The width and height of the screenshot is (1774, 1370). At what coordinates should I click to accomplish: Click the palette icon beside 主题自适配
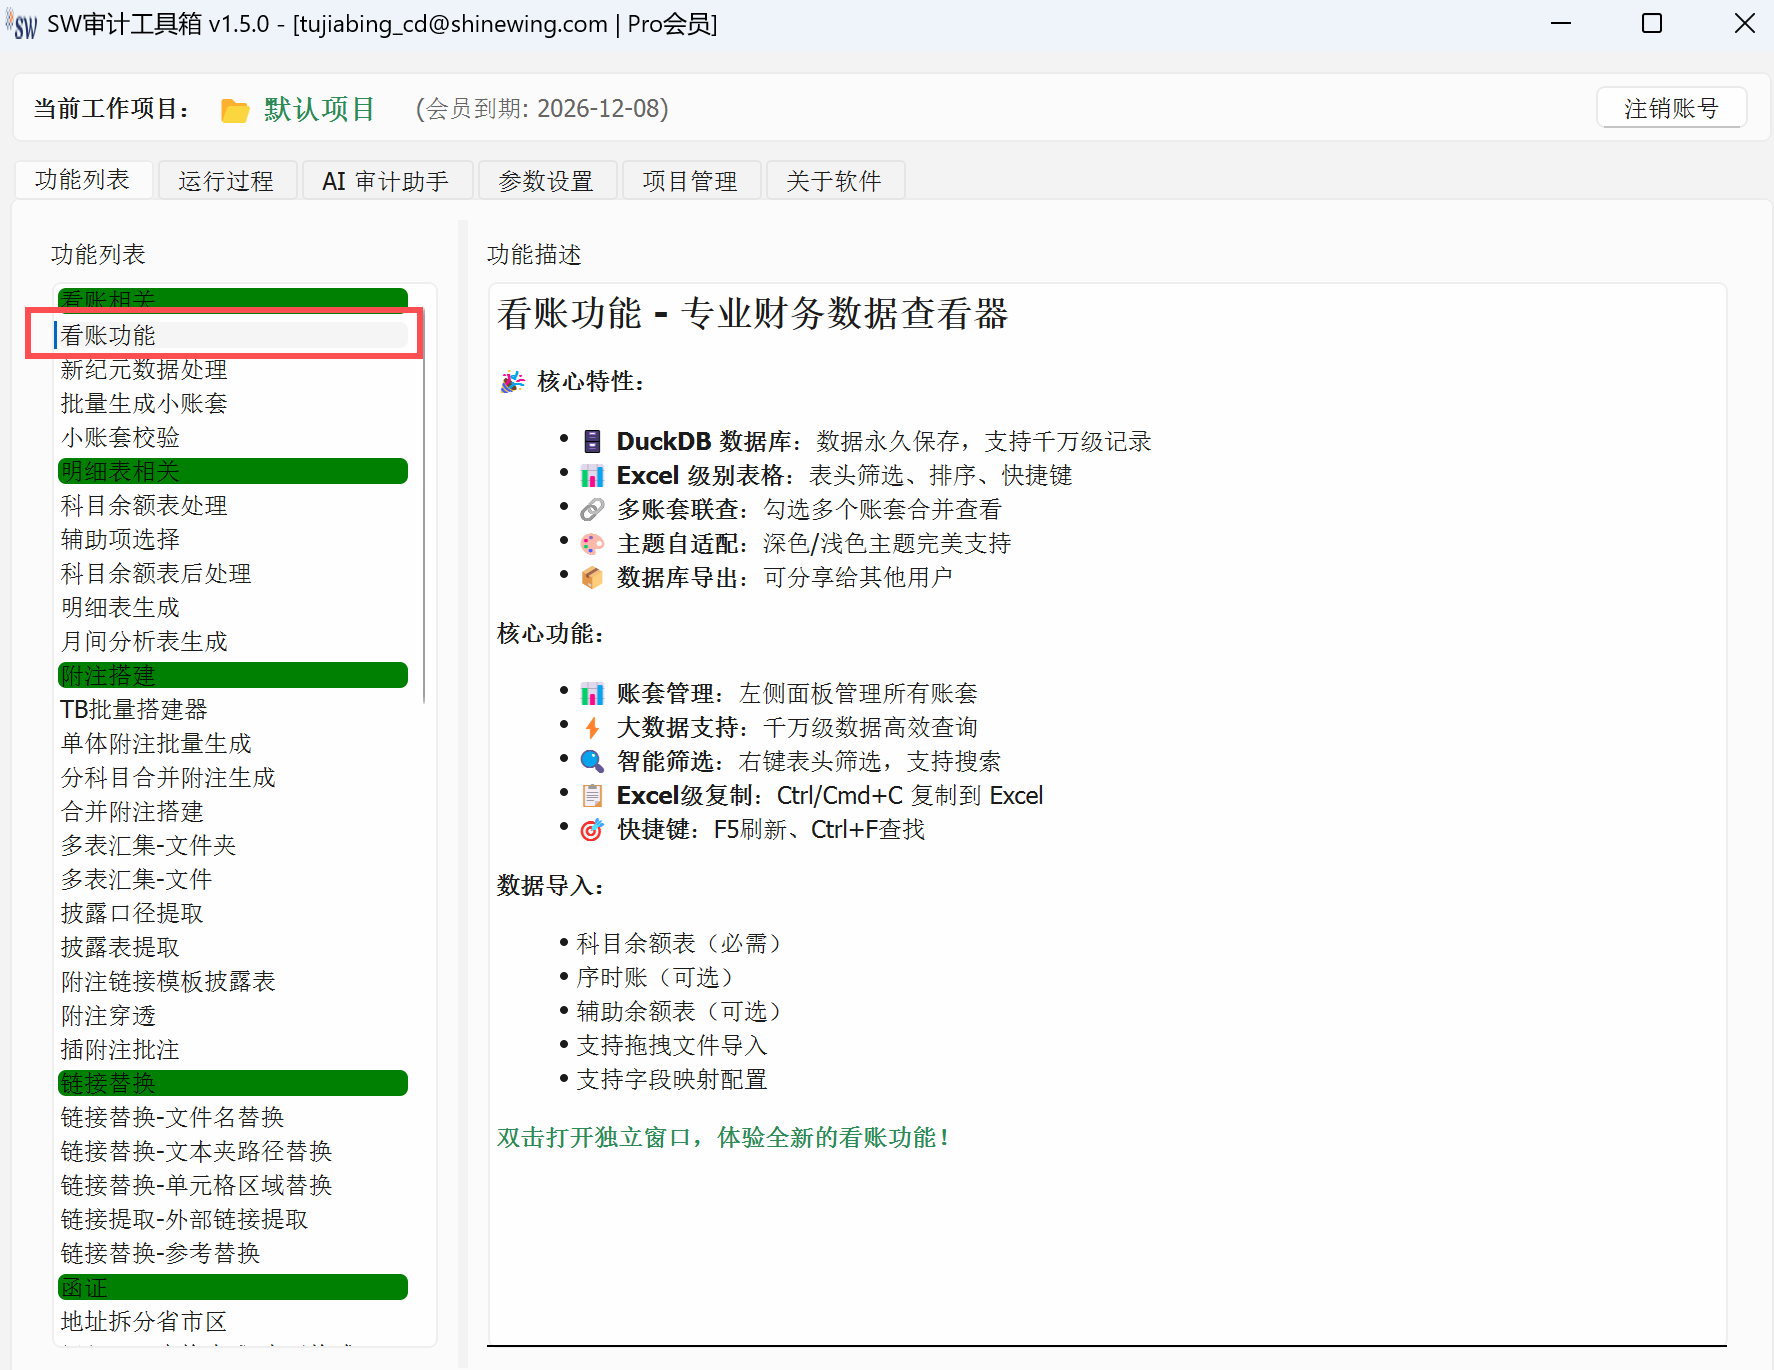[592, 543]
